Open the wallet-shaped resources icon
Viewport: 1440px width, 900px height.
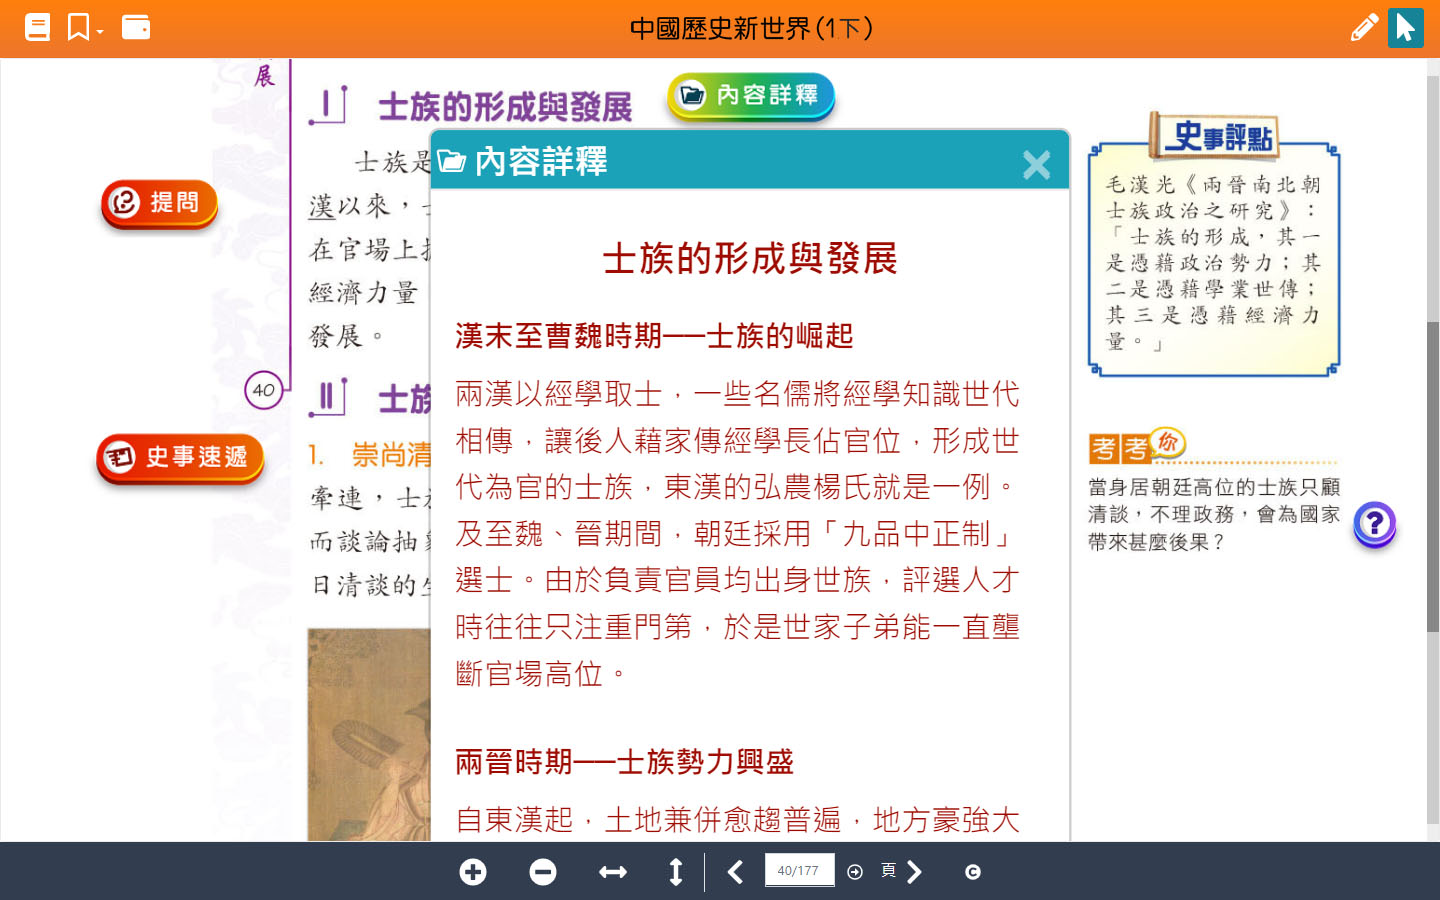tap(135, 27)
